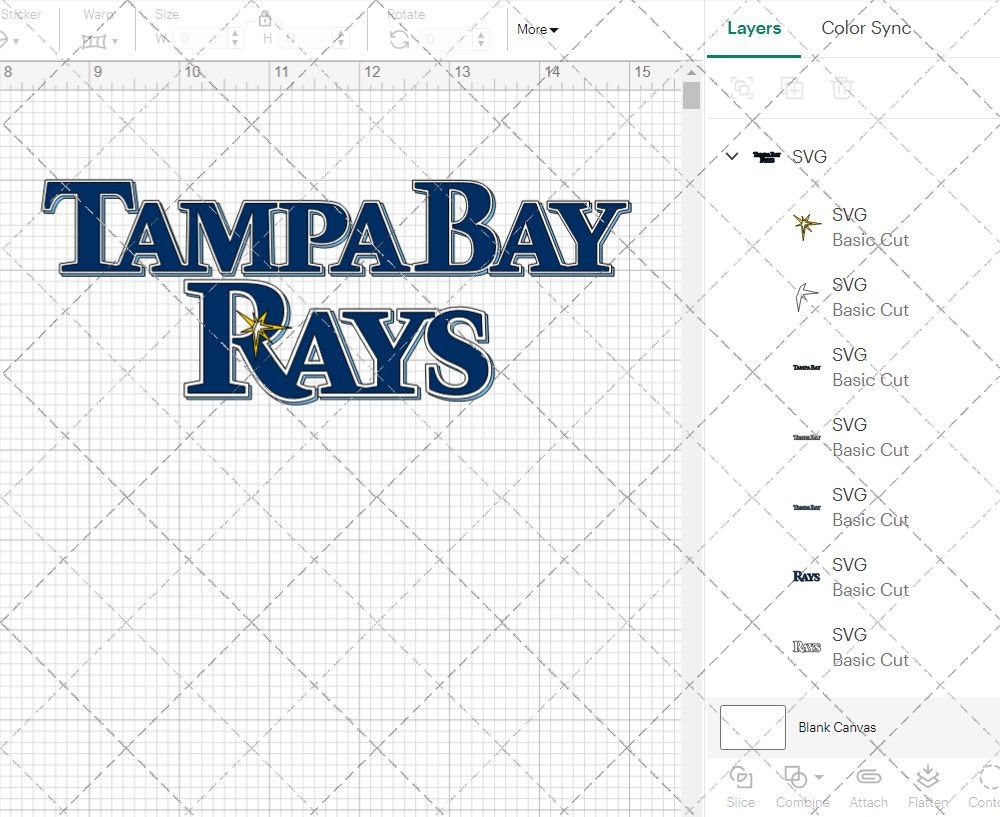Select the yellow starburst SVG layer

click(x=807, y=227)
